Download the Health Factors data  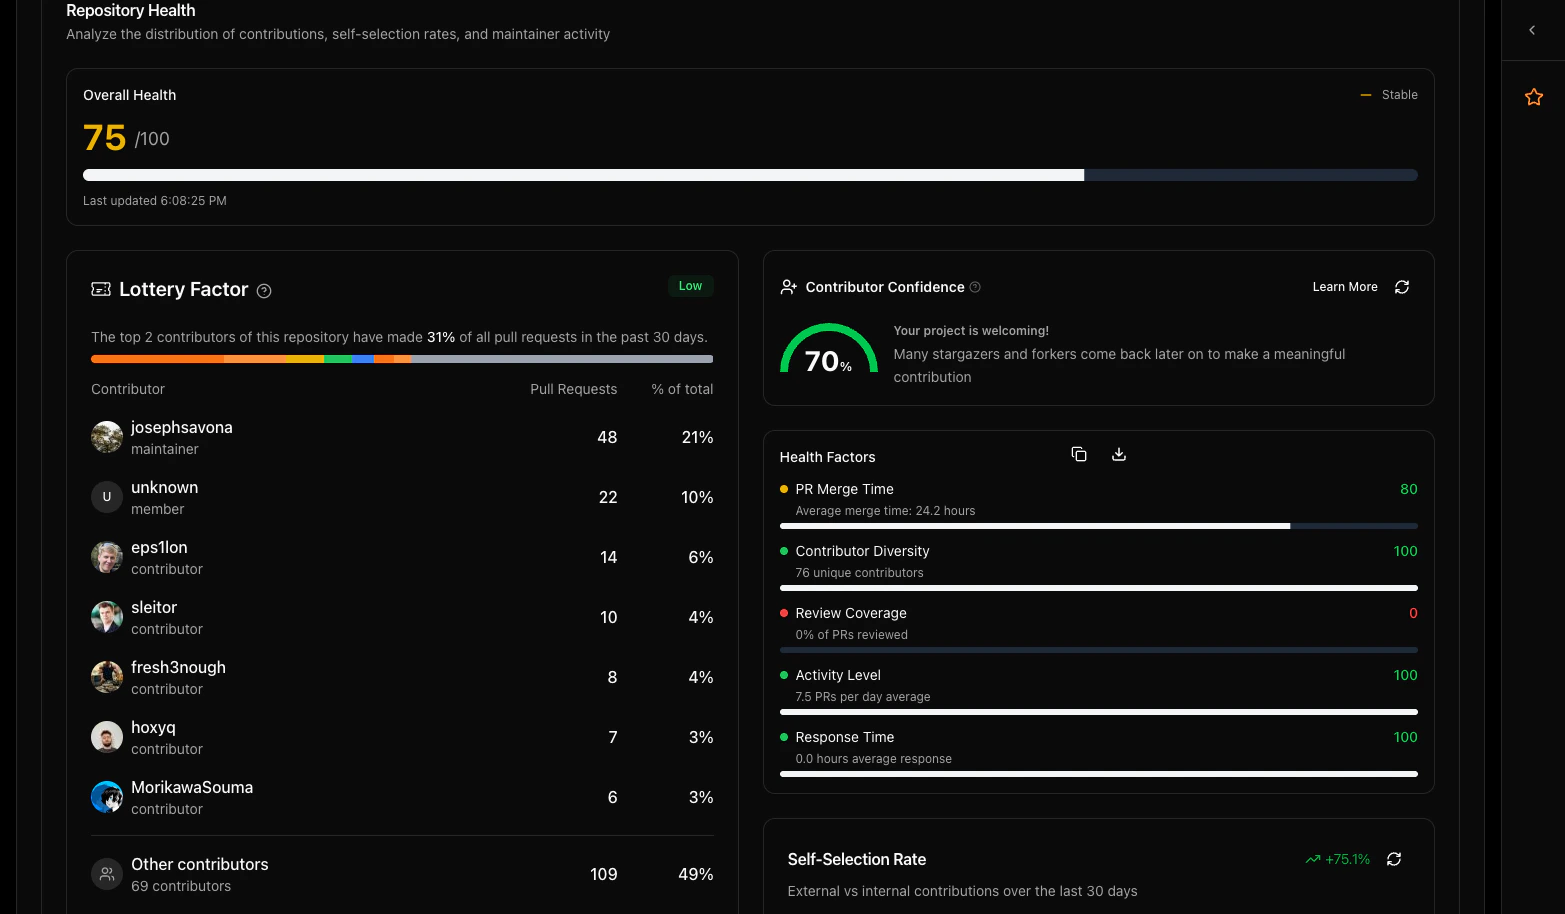point(1119,454)
